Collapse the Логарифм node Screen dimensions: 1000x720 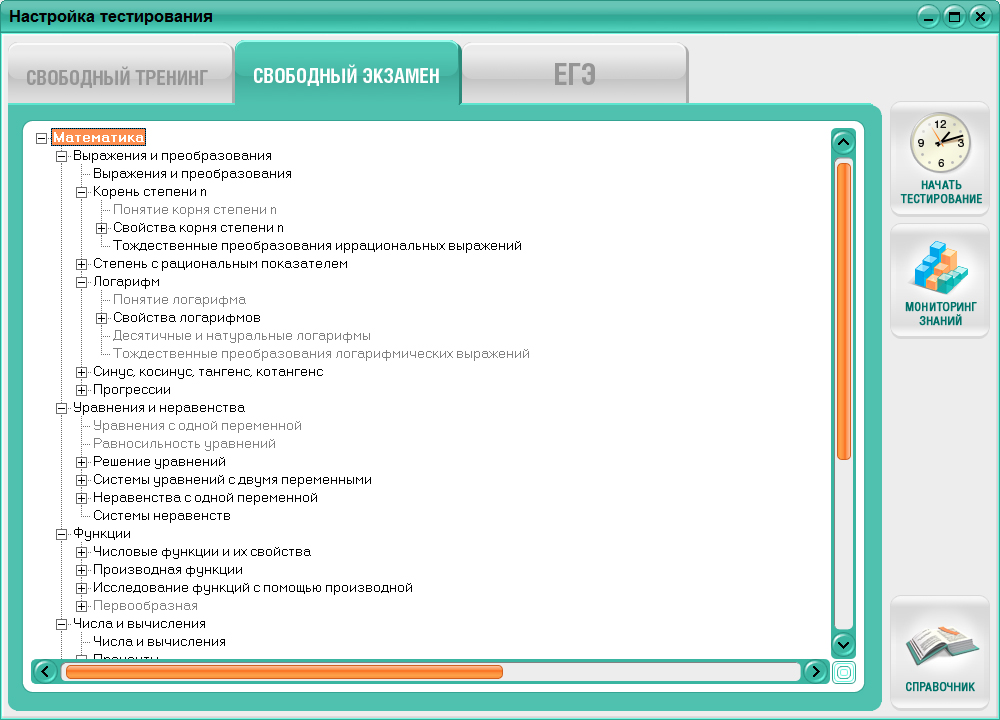coord(82,282)
